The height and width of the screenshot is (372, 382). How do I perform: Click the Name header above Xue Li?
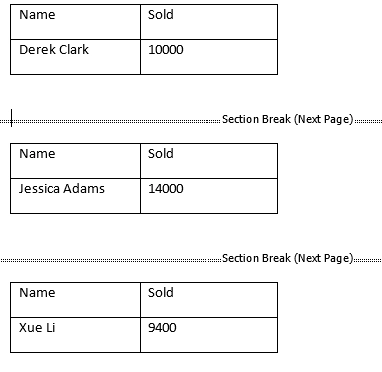pos(75,300)
